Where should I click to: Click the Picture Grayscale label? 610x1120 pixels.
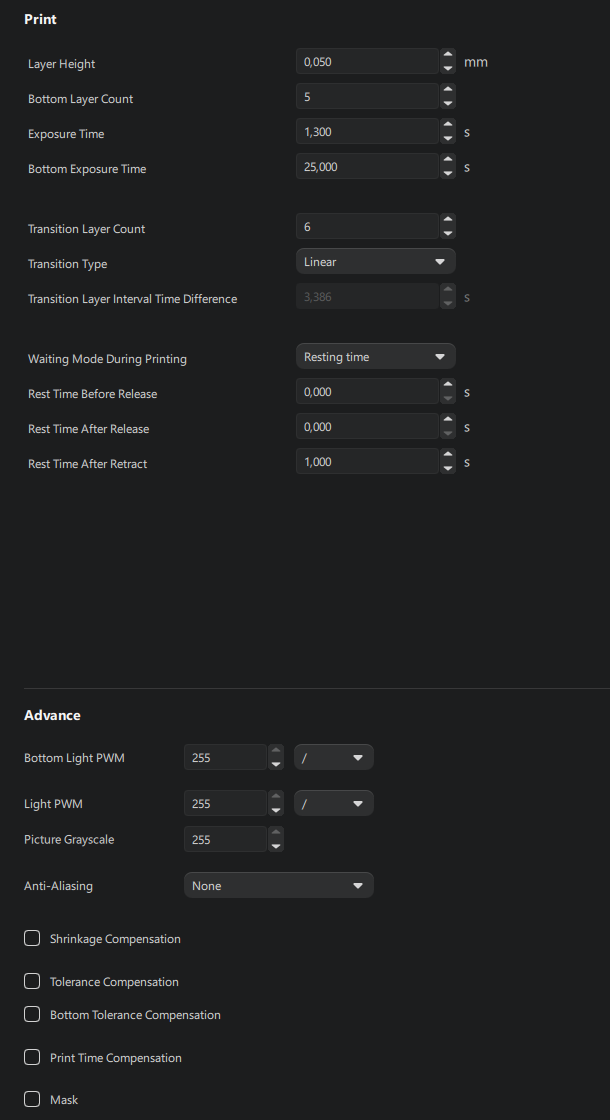(x=69, y=839)
